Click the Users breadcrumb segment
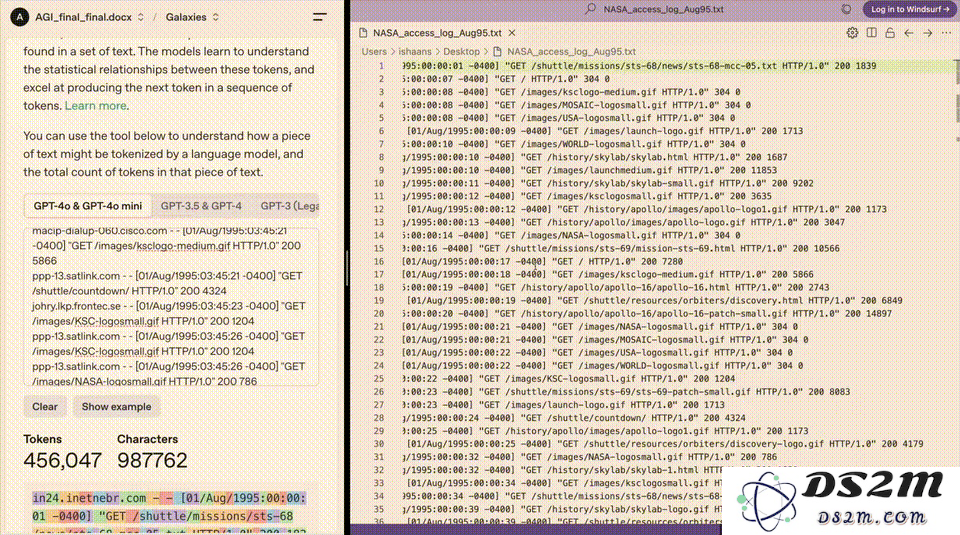 coord(374,52)
